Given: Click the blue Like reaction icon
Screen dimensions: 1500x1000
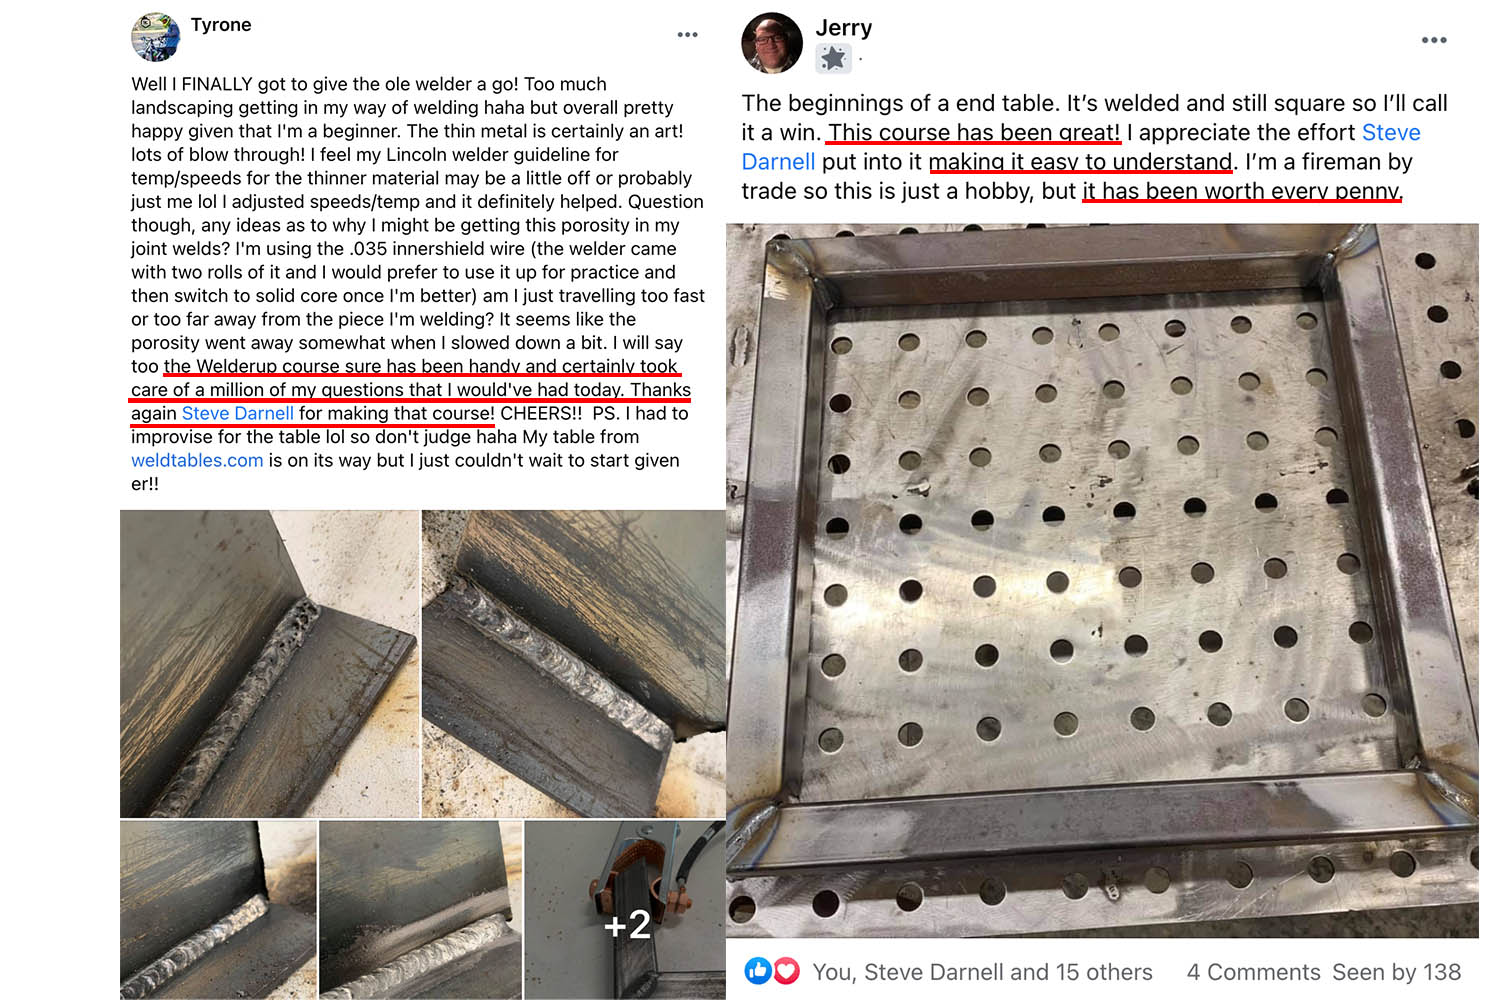Looking at the screenshot, I should tap(758, 971).
